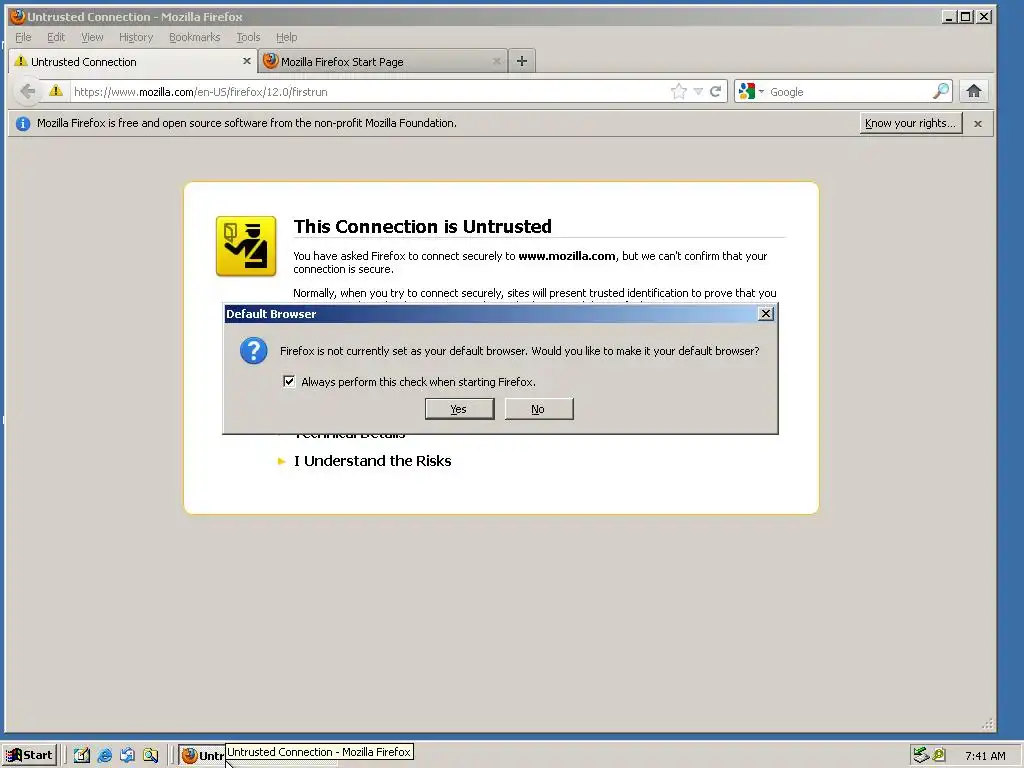Open the Tools menu
Image resolution: width=1024 pixels, height=768 pixels.
[x=248, y=37]
